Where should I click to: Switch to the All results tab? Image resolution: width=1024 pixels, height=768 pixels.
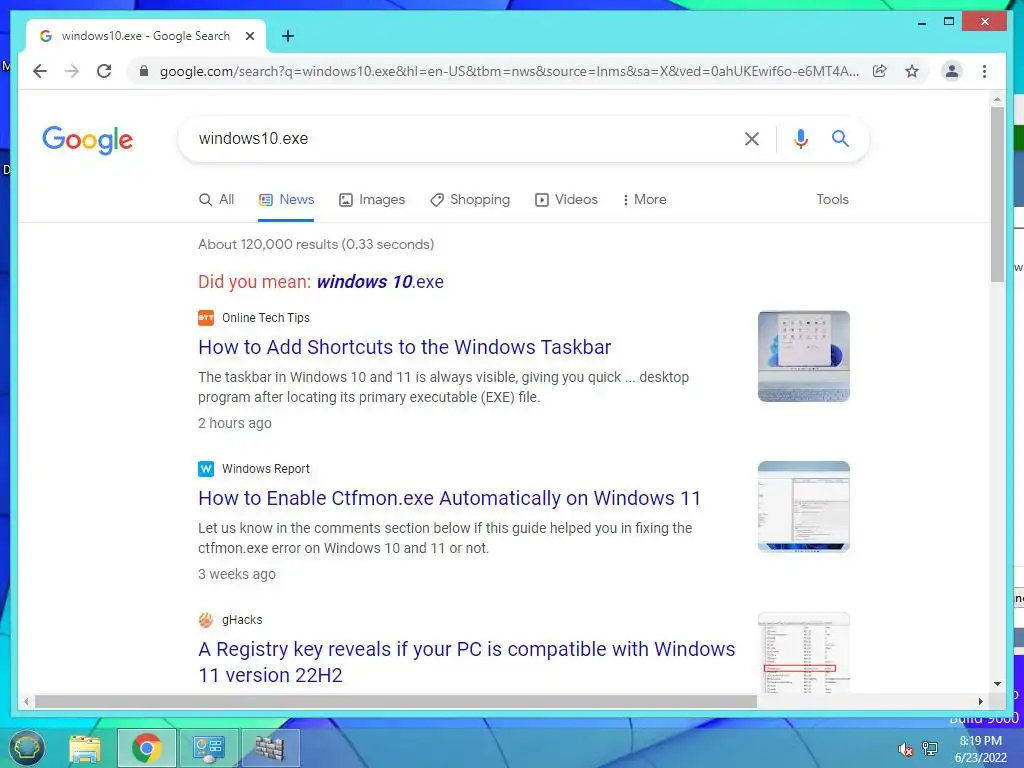click(x=216, y=200)
